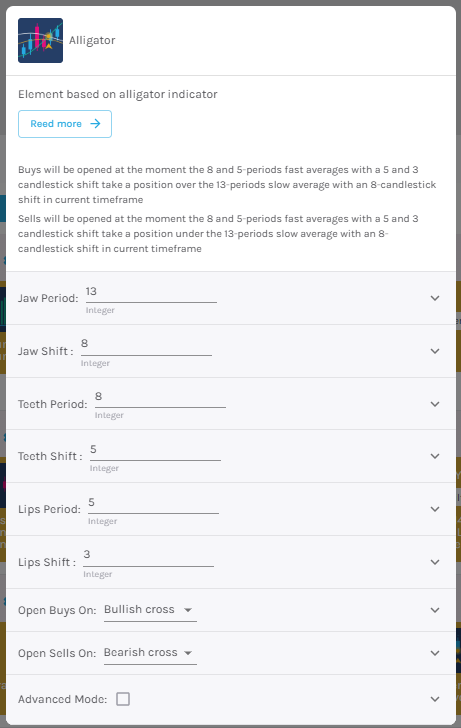Click the Alligator candlestick chart icon

[x=40, y=40]
